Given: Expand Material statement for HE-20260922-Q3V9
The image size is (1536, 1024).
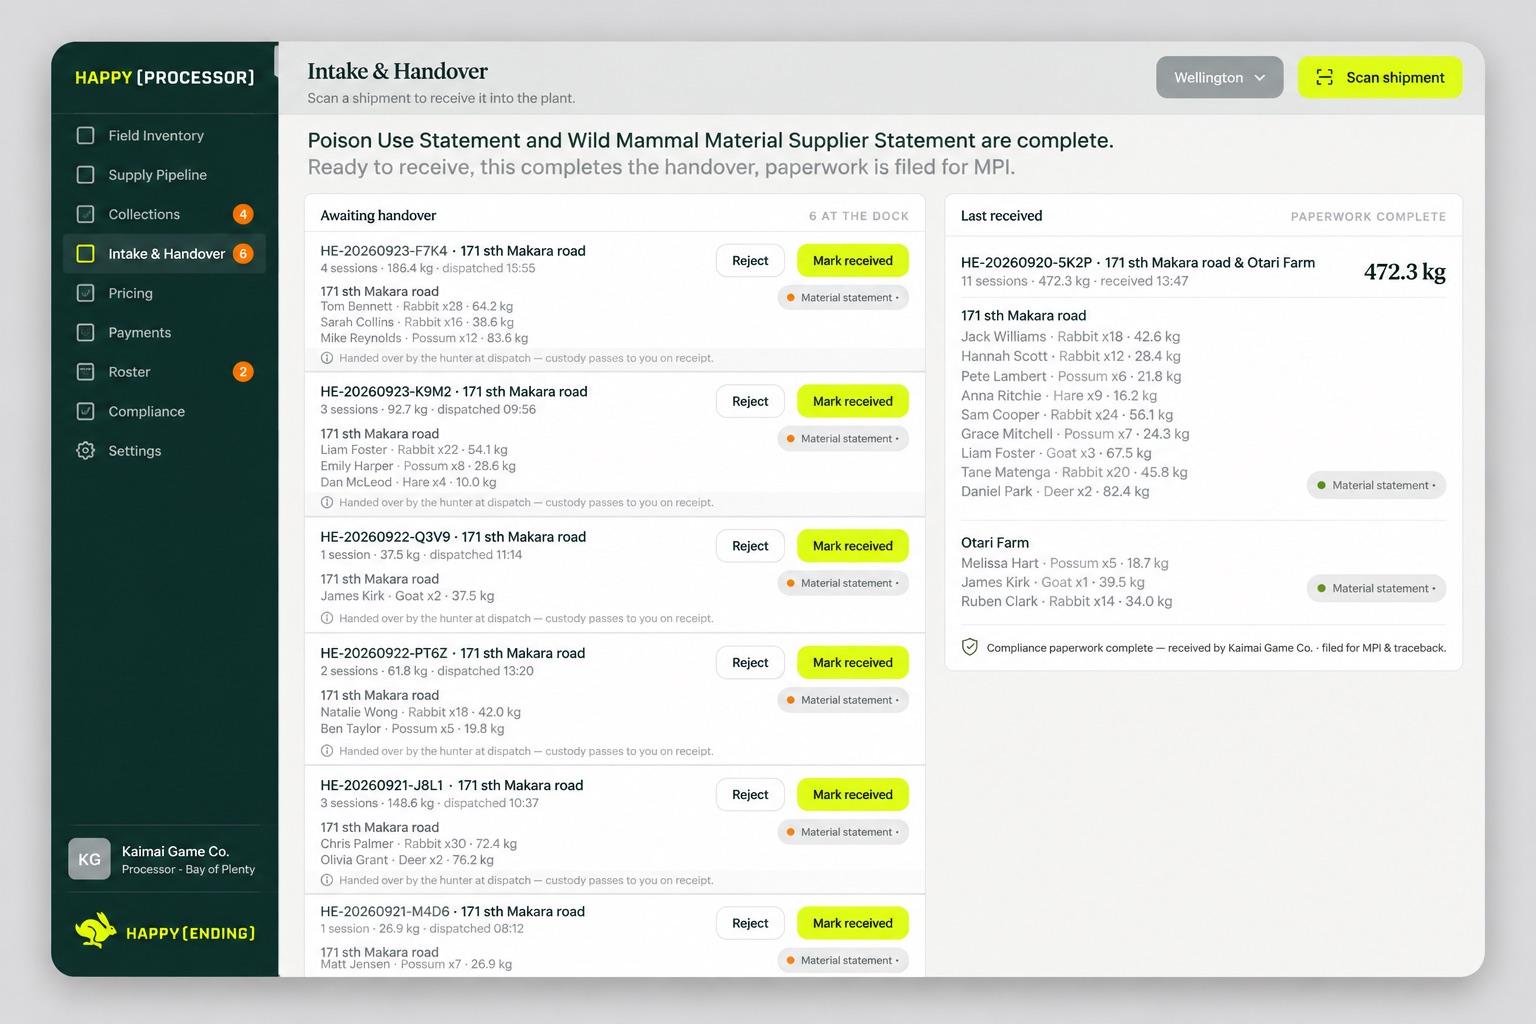Looking at the screenshot, I should [843, 583].
